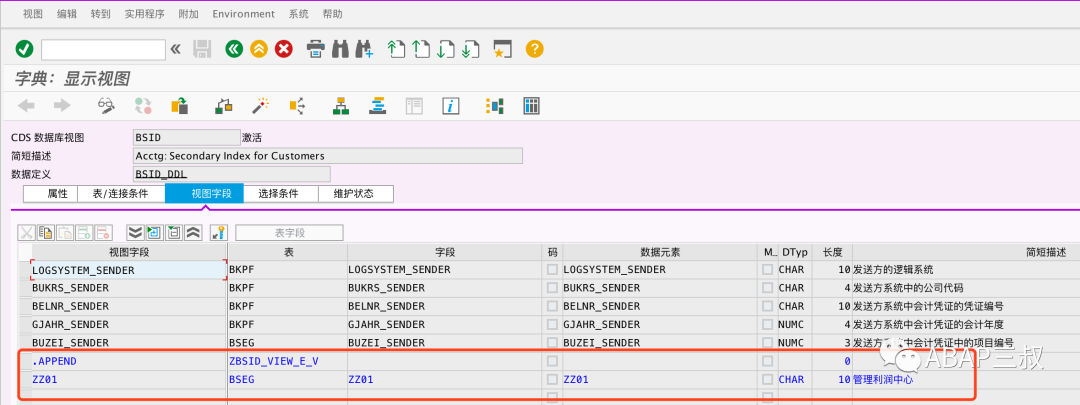Viewport: 1080px width, 405px height.
Task: Click the Object hierarchy tree icon
Action: 340,106
